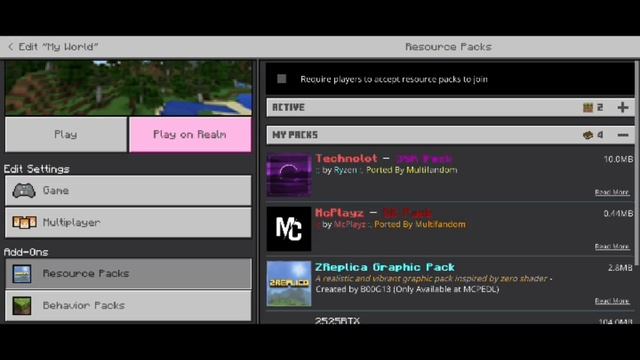Select the McPlayz MC logo thumbnail

pos(289,229)
